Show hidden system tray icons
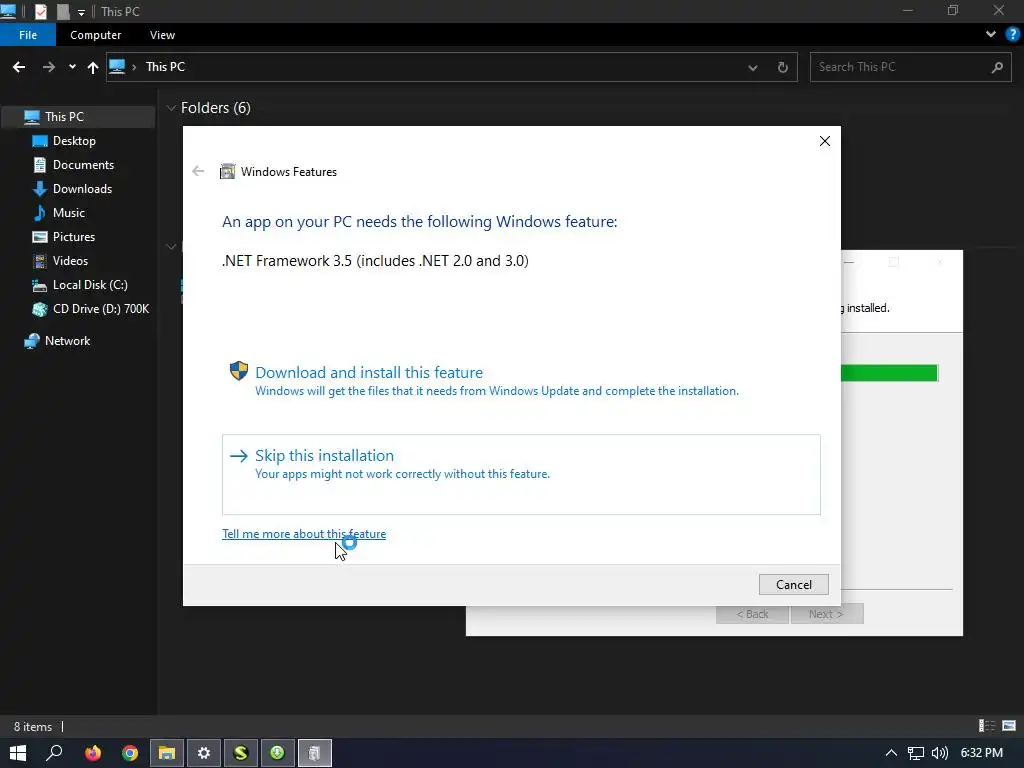The width and height of the screenshot is (1024, 768). pos(891,753)
